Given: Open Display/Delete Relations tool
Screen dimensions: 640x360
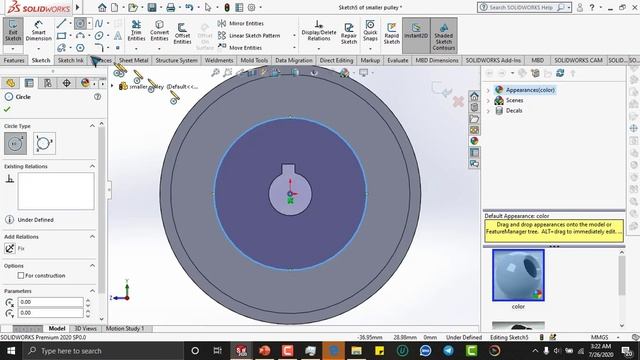Looking at the screenshot, I should pos(319,31).
